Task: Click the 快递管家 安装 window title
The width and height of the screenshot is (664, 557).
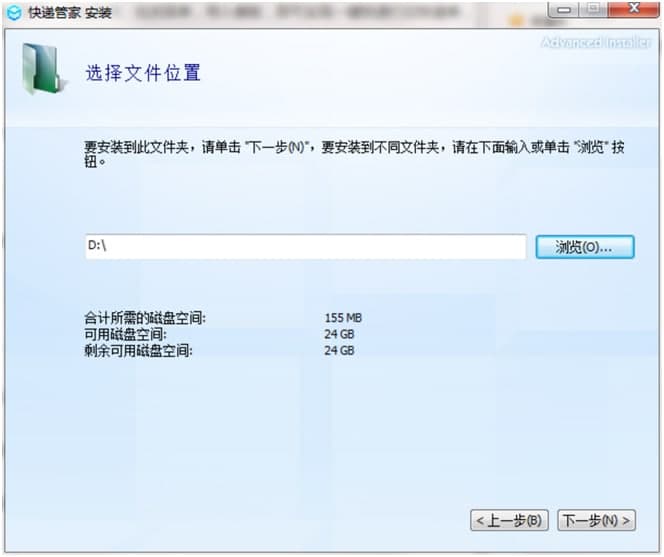Action: click(x=70, y=13)
